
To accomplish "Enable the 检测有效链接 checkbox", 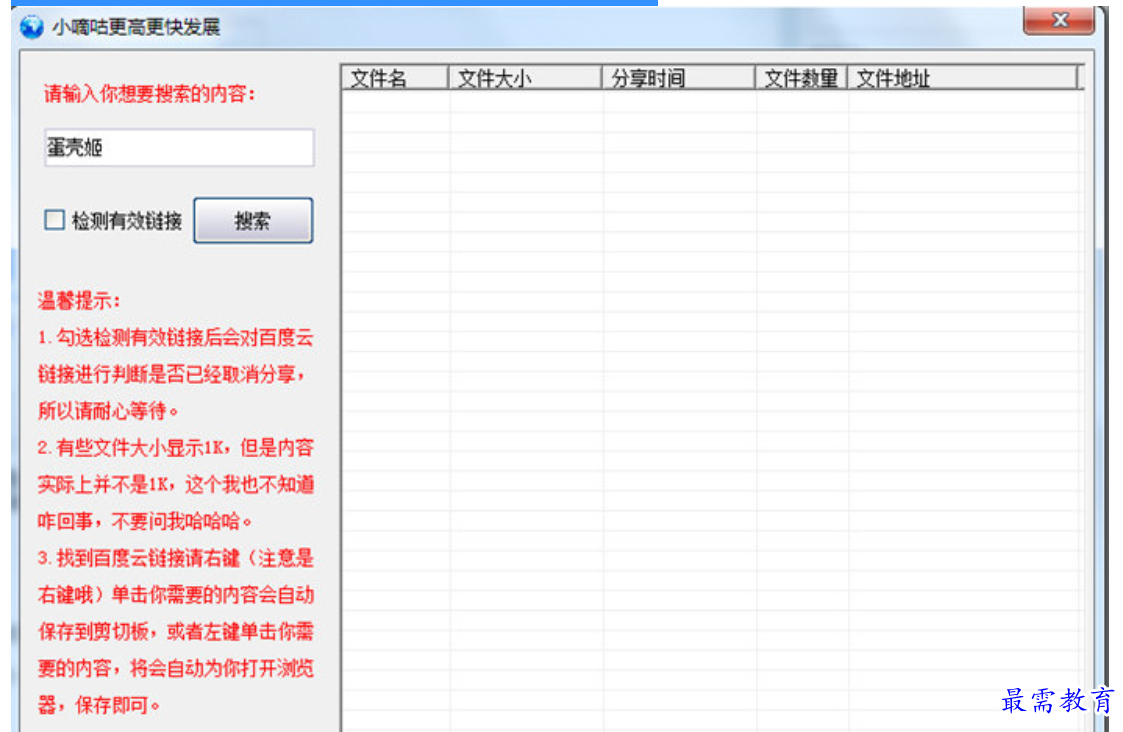I will tap(54, 219).
